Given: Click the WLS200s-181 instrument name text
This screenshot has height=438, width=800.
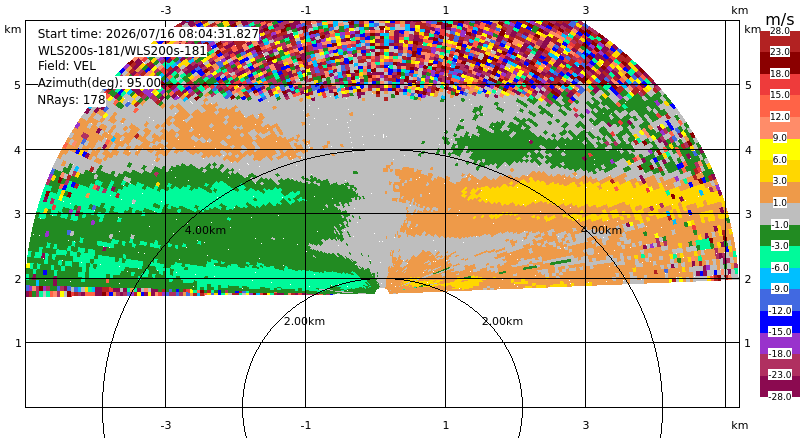Looking at the screenshot, I should pos(122,51).
